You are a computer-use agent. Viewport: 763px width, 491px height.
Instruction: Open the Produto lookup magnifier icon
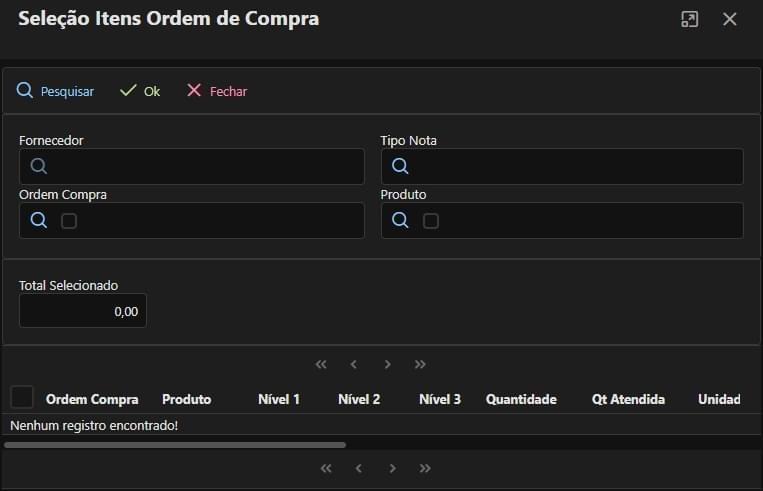[400, 221]
